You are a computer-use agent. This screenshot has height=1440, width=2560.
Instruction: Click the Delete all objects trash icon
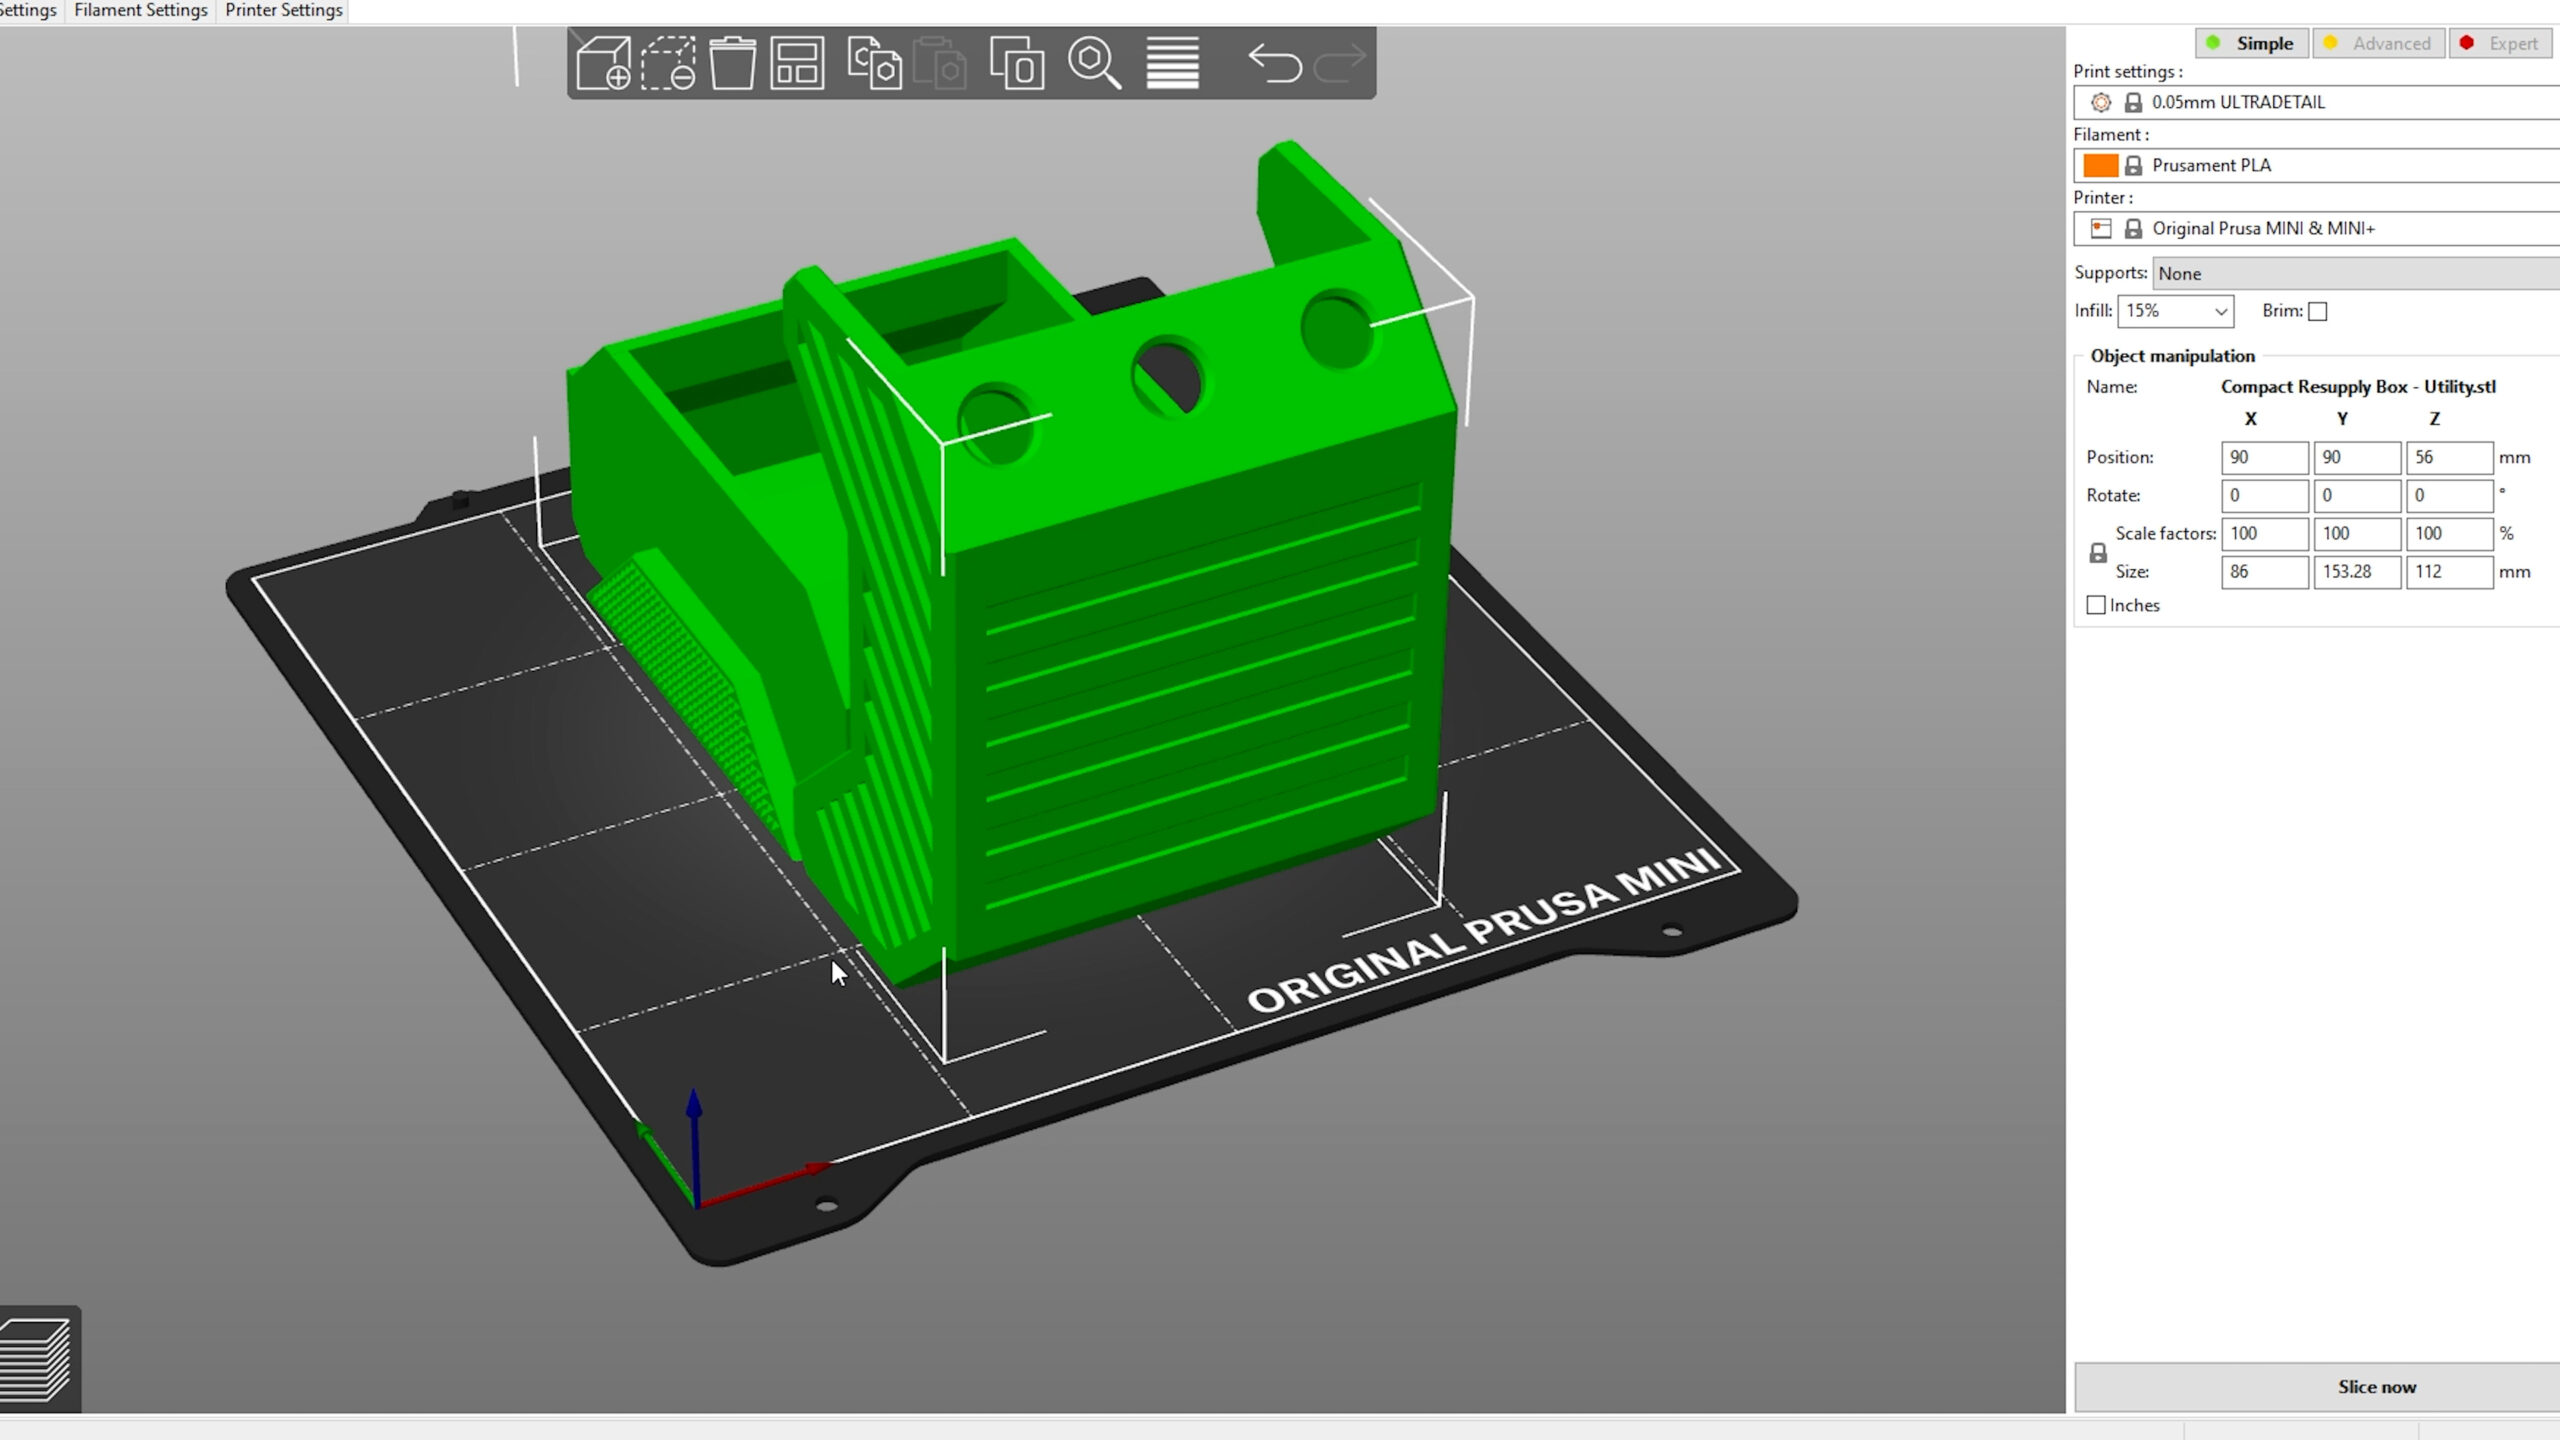[x=733, y=62]
